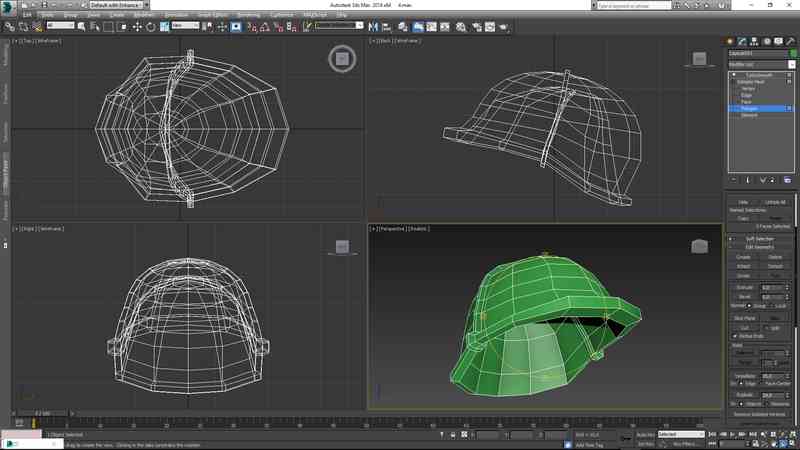
Task: Expand the Soft Selection rollout
Action: [760, 239]
